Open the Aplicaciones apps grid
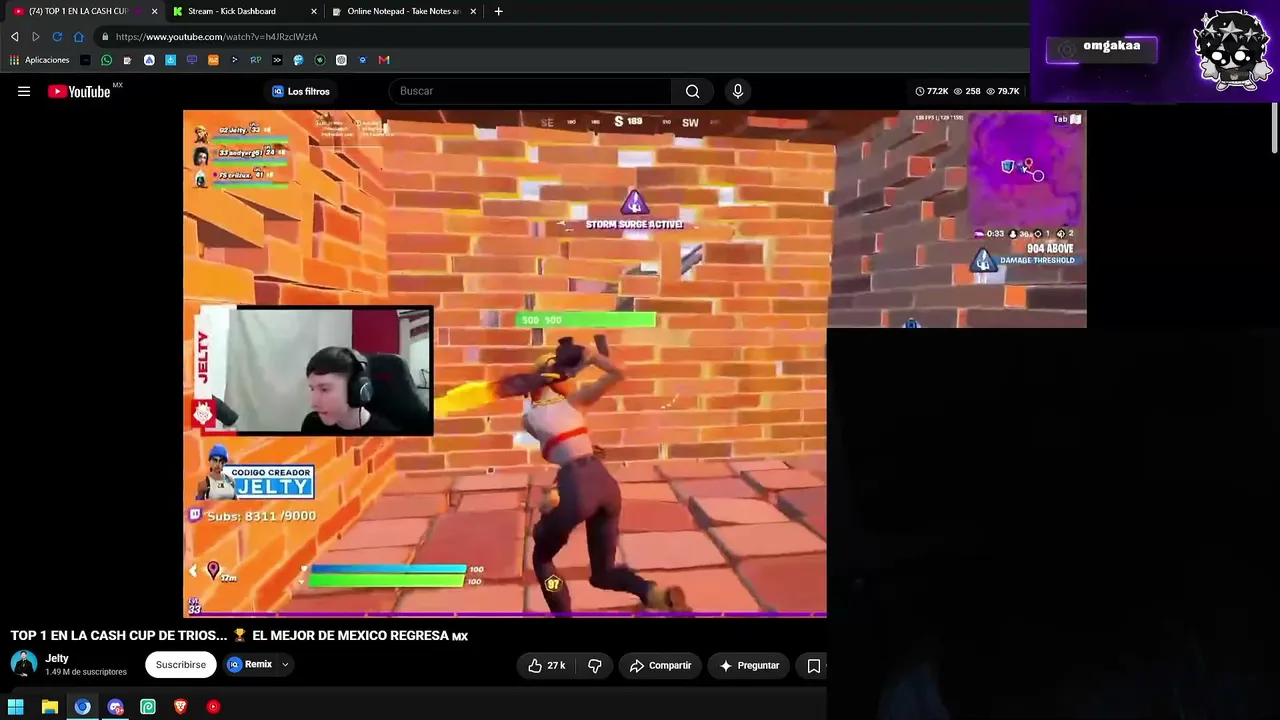This screenshot has width=1280, height=720. point(40,60)
